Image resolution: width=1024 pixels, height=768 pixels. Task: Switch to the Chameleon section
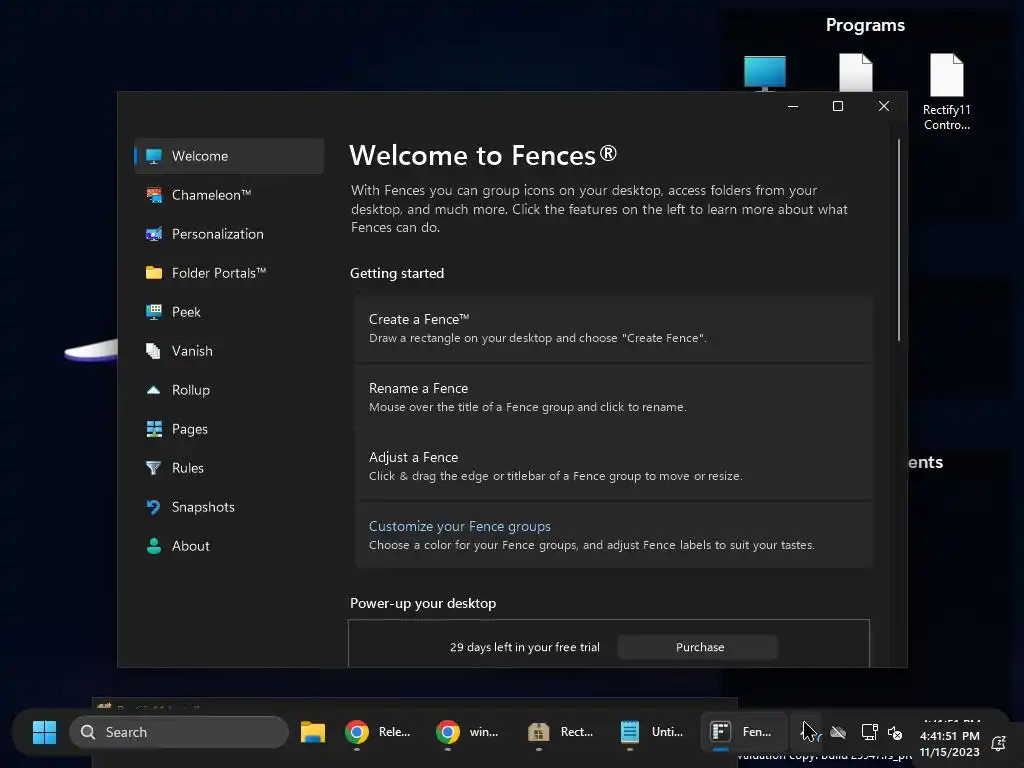click(x=229, y=195)
